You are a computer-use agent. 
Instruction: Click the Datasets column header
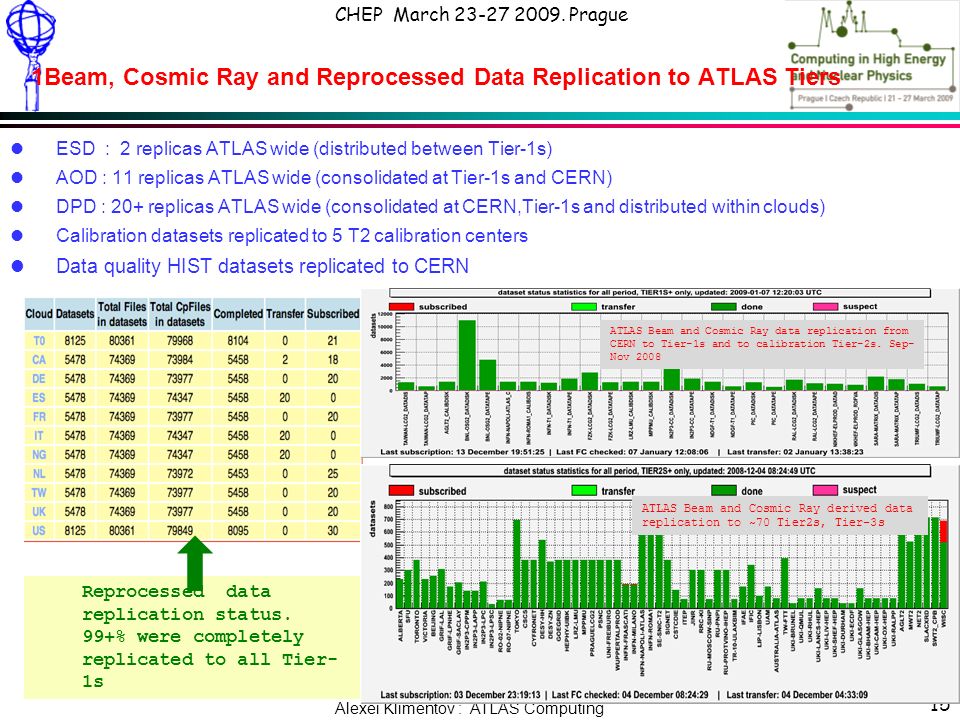coord(75,313)
